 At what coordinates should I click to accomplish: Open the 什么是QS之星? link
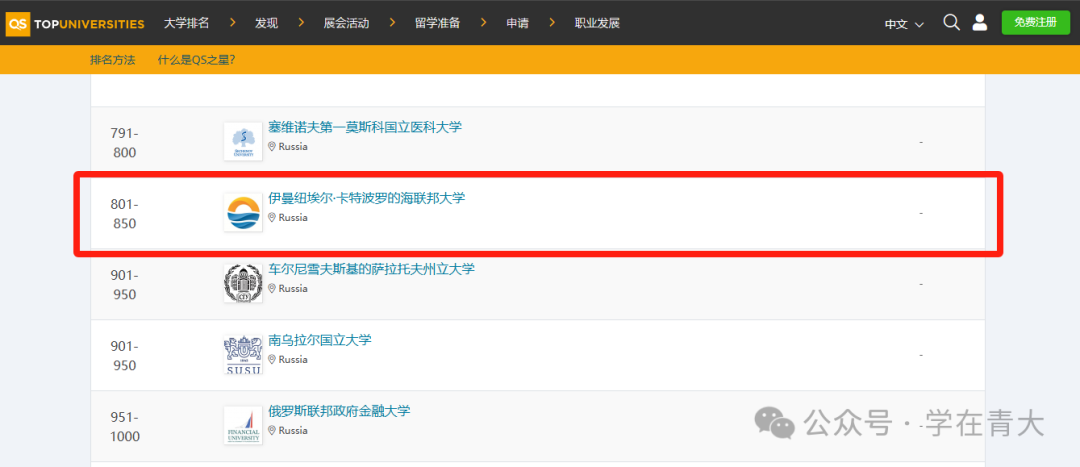196,60
